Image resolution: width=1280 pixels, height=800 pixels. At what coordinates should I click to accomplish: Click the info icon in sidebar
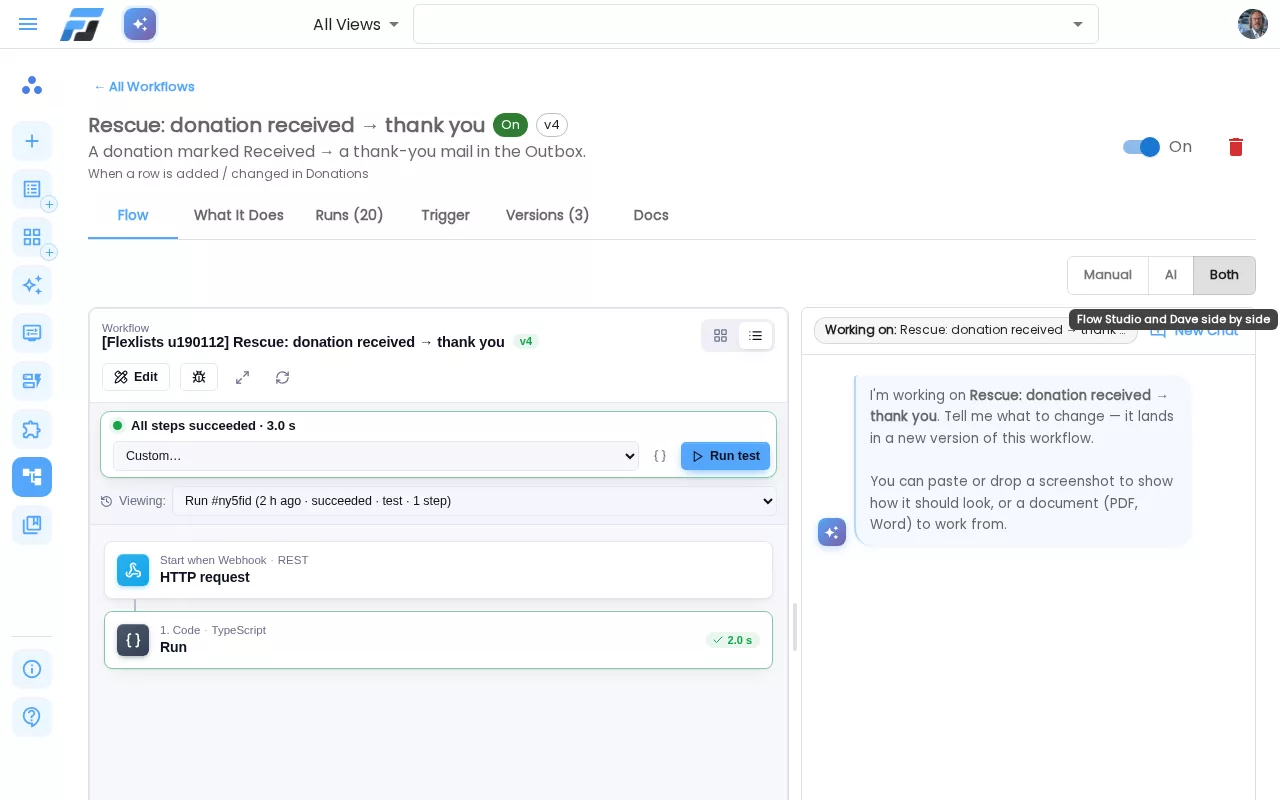(32, 669)
